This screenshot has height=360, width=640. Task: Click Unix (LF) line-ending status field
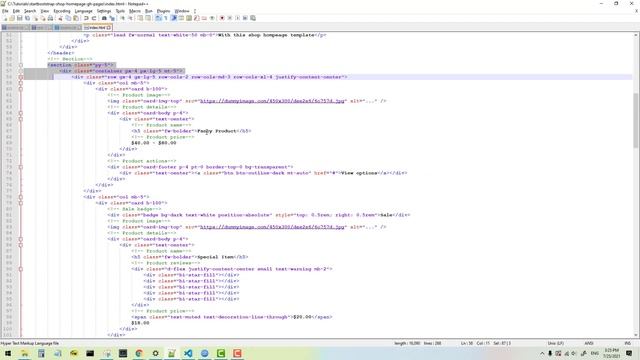(556, 343)
